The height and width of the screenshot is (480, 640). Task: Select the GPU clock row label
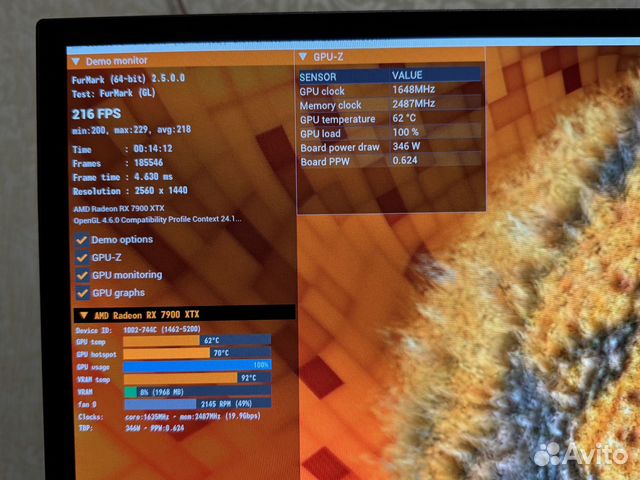pyautogui.click(x=322, y=91)
